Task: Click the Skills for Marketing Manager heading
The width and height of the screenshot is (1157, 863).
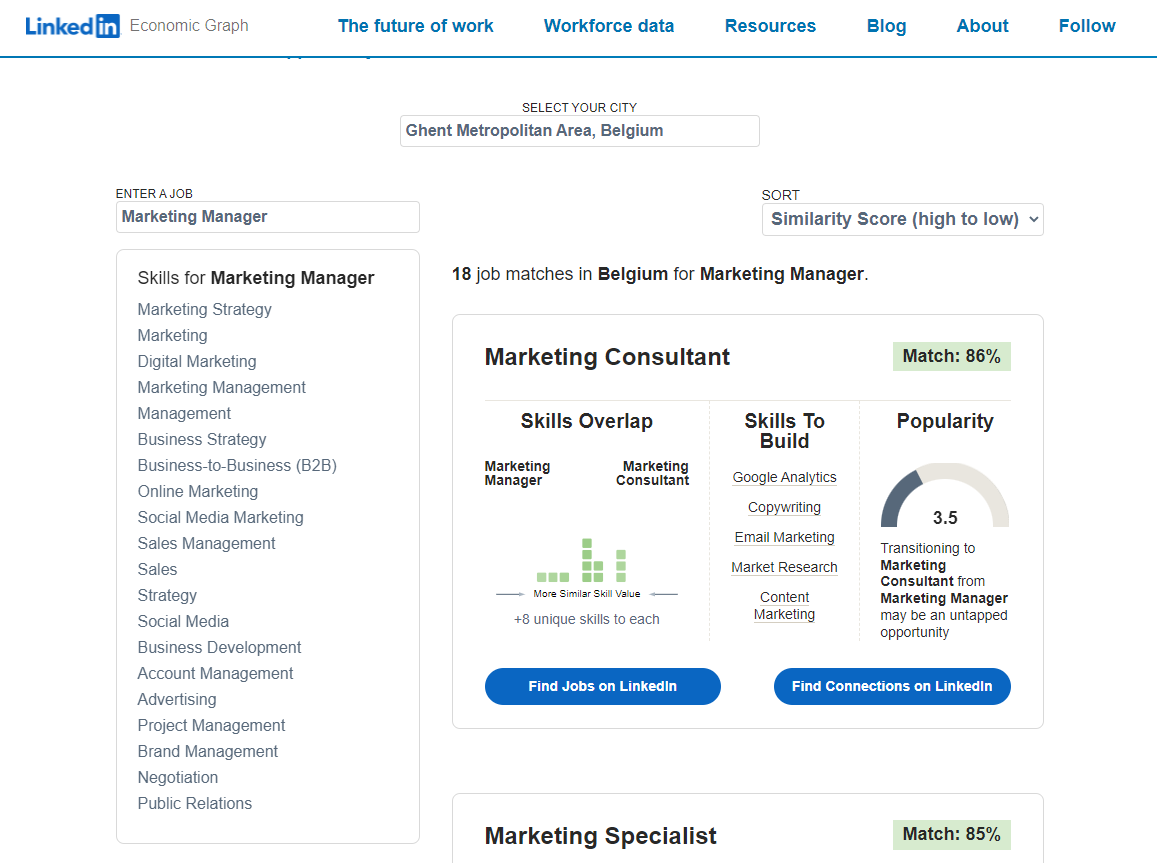Action: point(255,278)
